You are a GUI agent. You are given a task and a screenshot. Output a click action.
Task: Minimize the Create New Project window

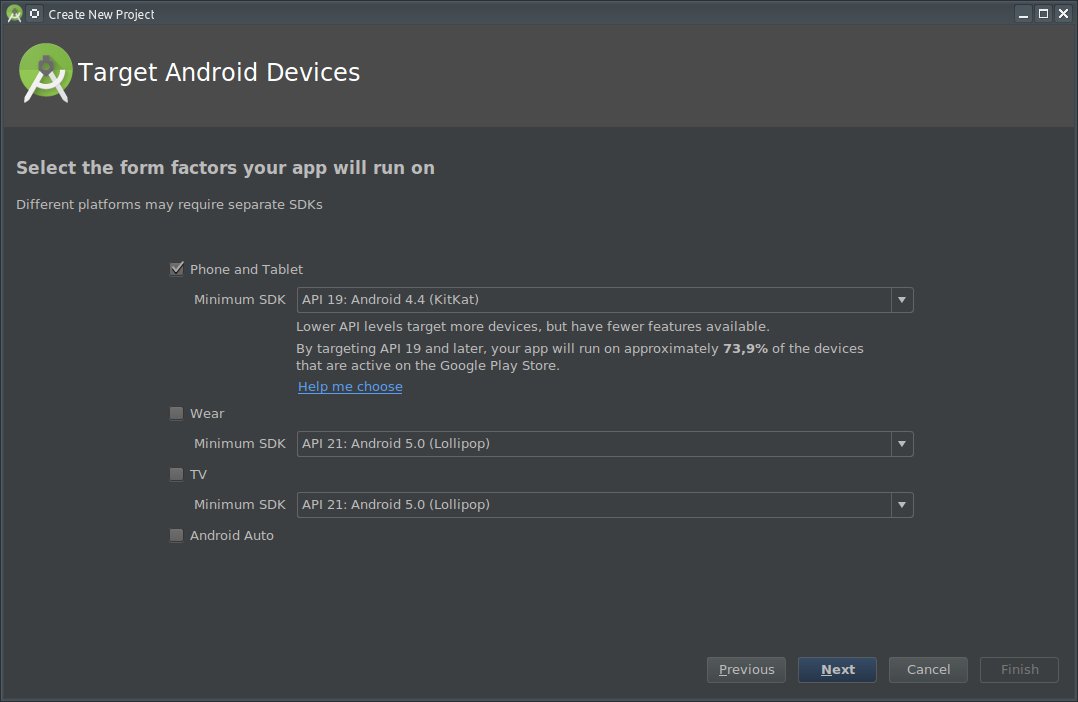pyautogui.click(x=1023, y=14)
